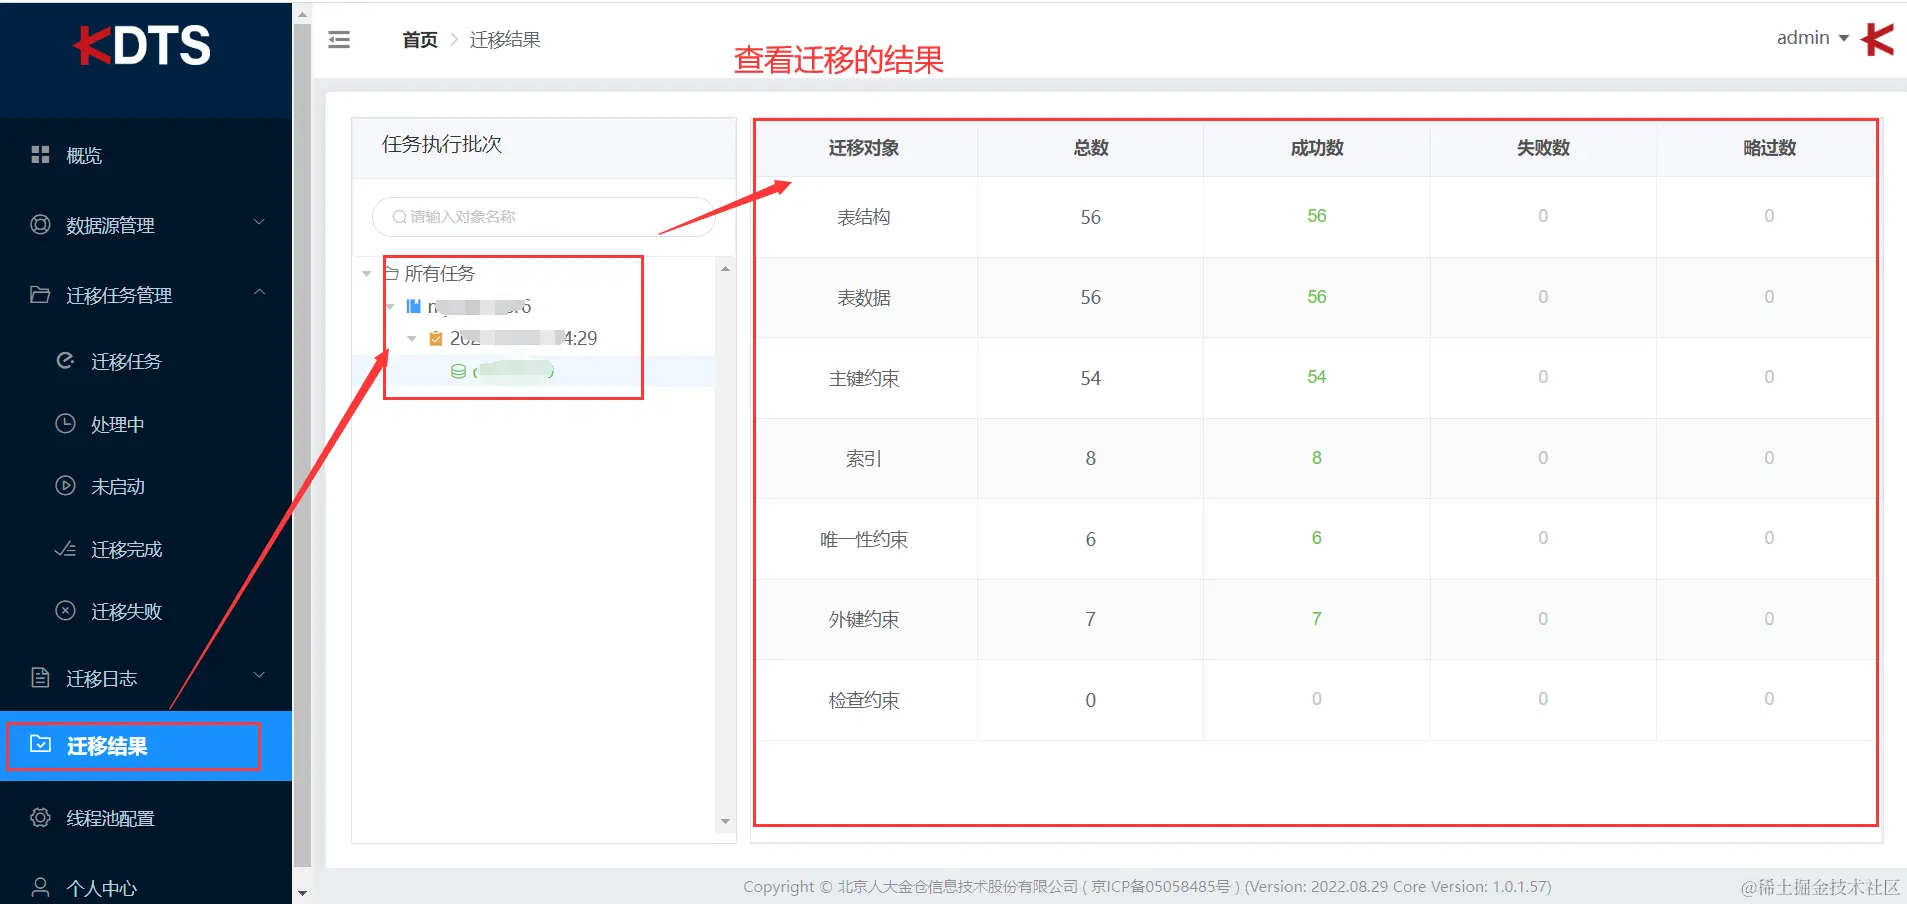Open the 迁移失败 submenu item
This screenshot has width=1907, height=904.
[146, 611]
